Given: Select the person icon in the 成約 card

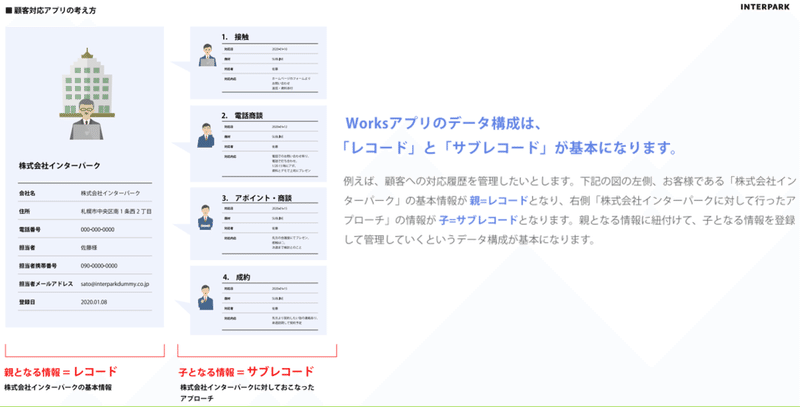Looking at the screenshot, I should [205, 298].
